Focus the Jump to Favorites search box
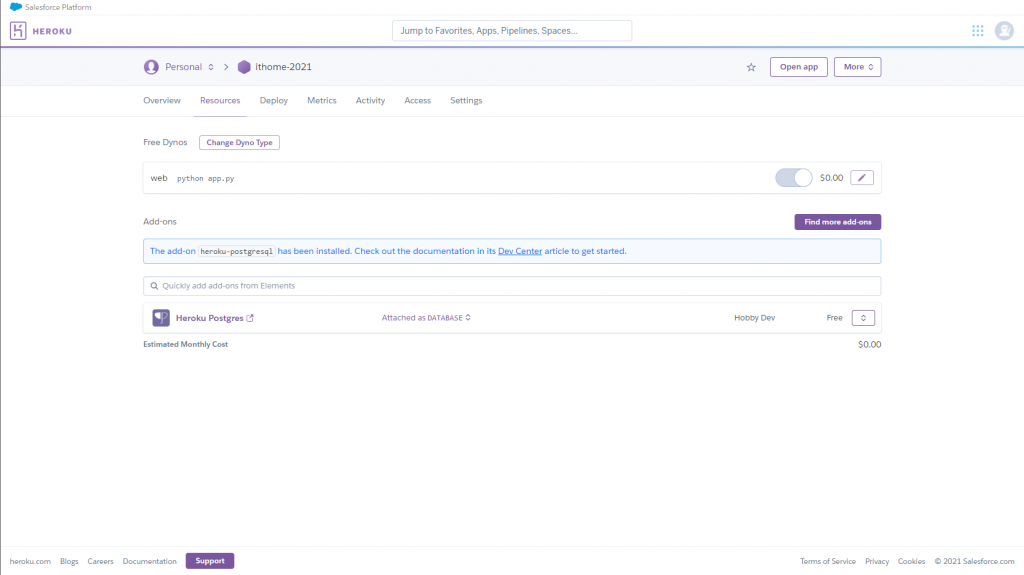This screenshot has width=1024, height=575. click(512, 31)
